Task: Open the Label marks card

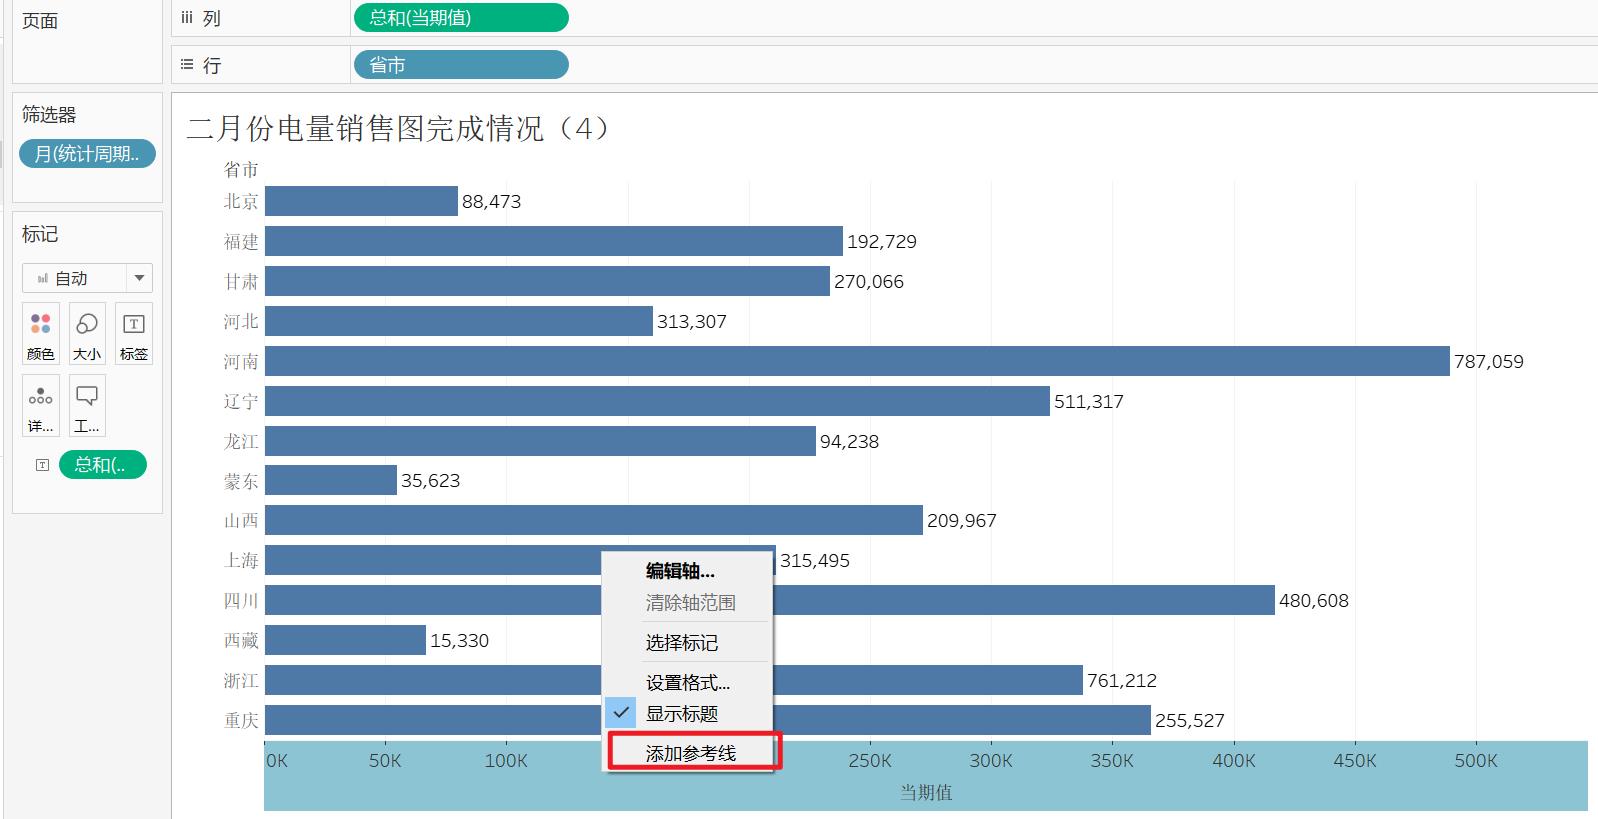Action: point(134,333)
